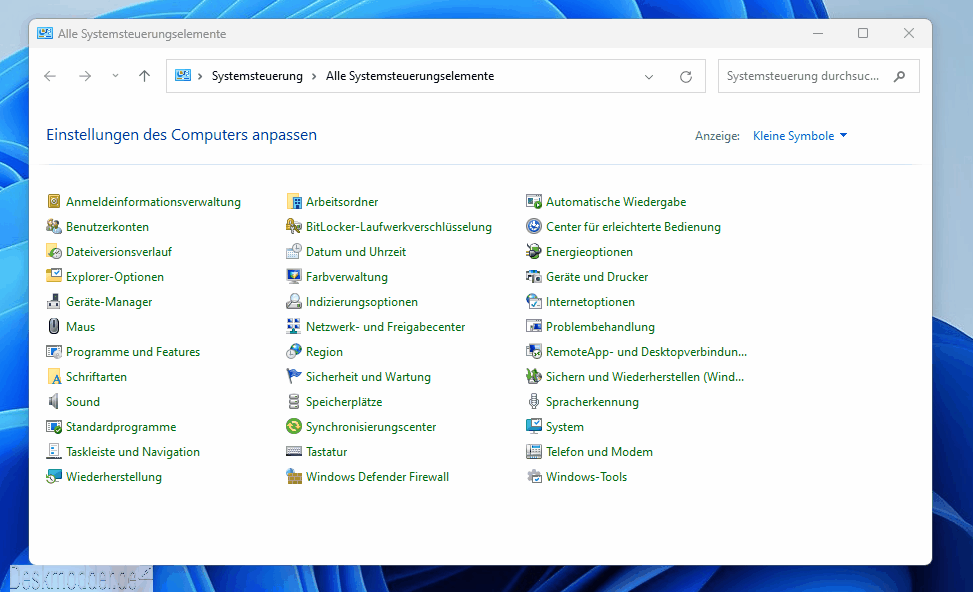Open the Programme und Features icon
This screenshot has height=592, width=973.
click(54, 351)
